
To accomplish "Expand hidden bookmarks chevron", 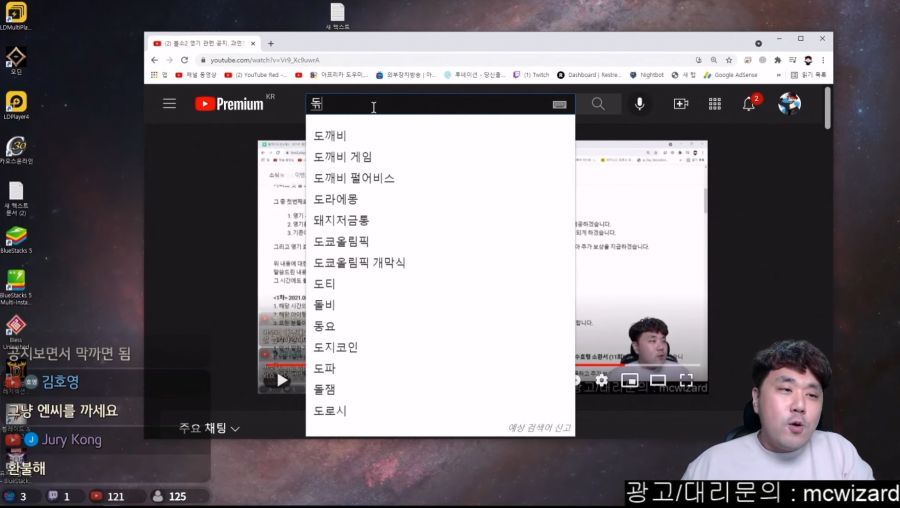I will tap(778, 75).
